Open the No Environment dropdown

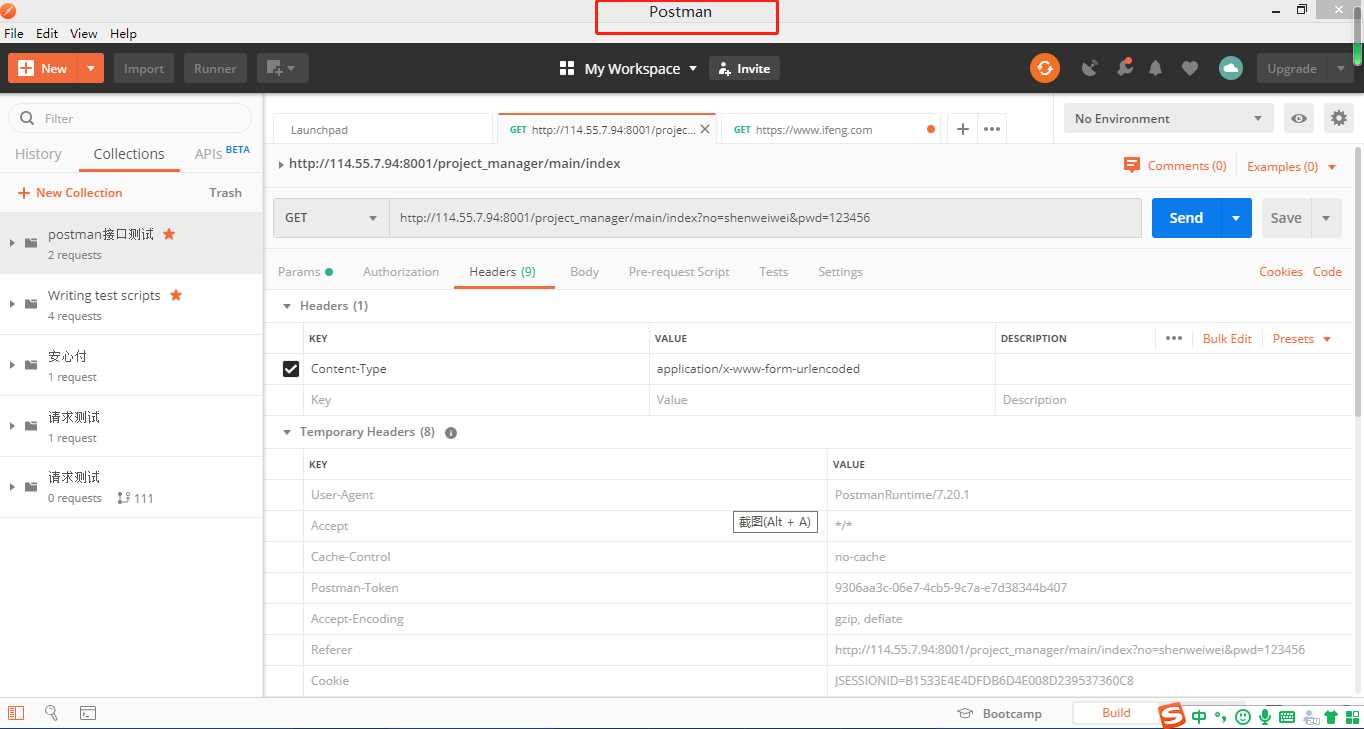coord(1169,118)
